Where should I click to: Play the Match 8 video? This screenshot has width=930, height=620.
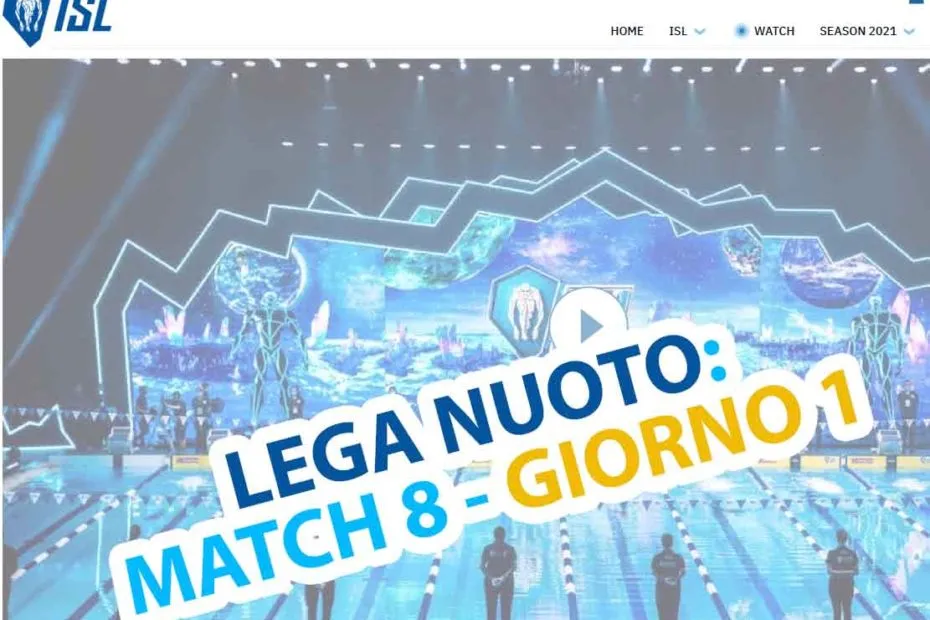[x=589, y=325]
